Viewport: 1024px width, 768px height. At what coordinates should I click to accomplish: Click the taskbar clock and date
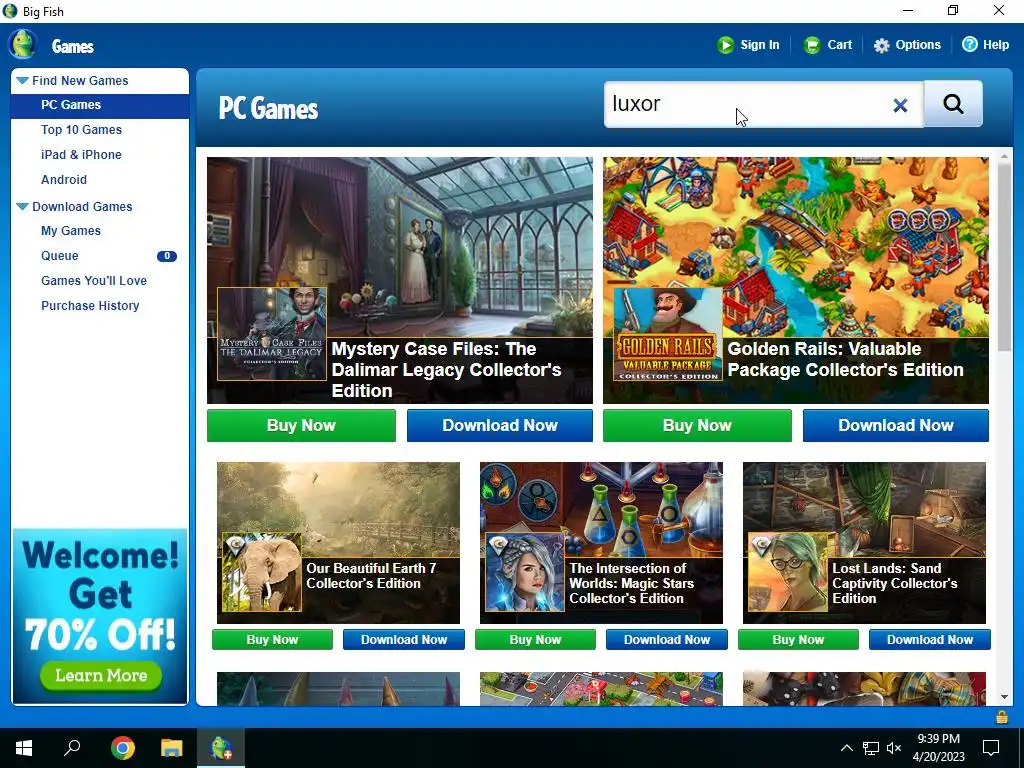coord(938,748)
